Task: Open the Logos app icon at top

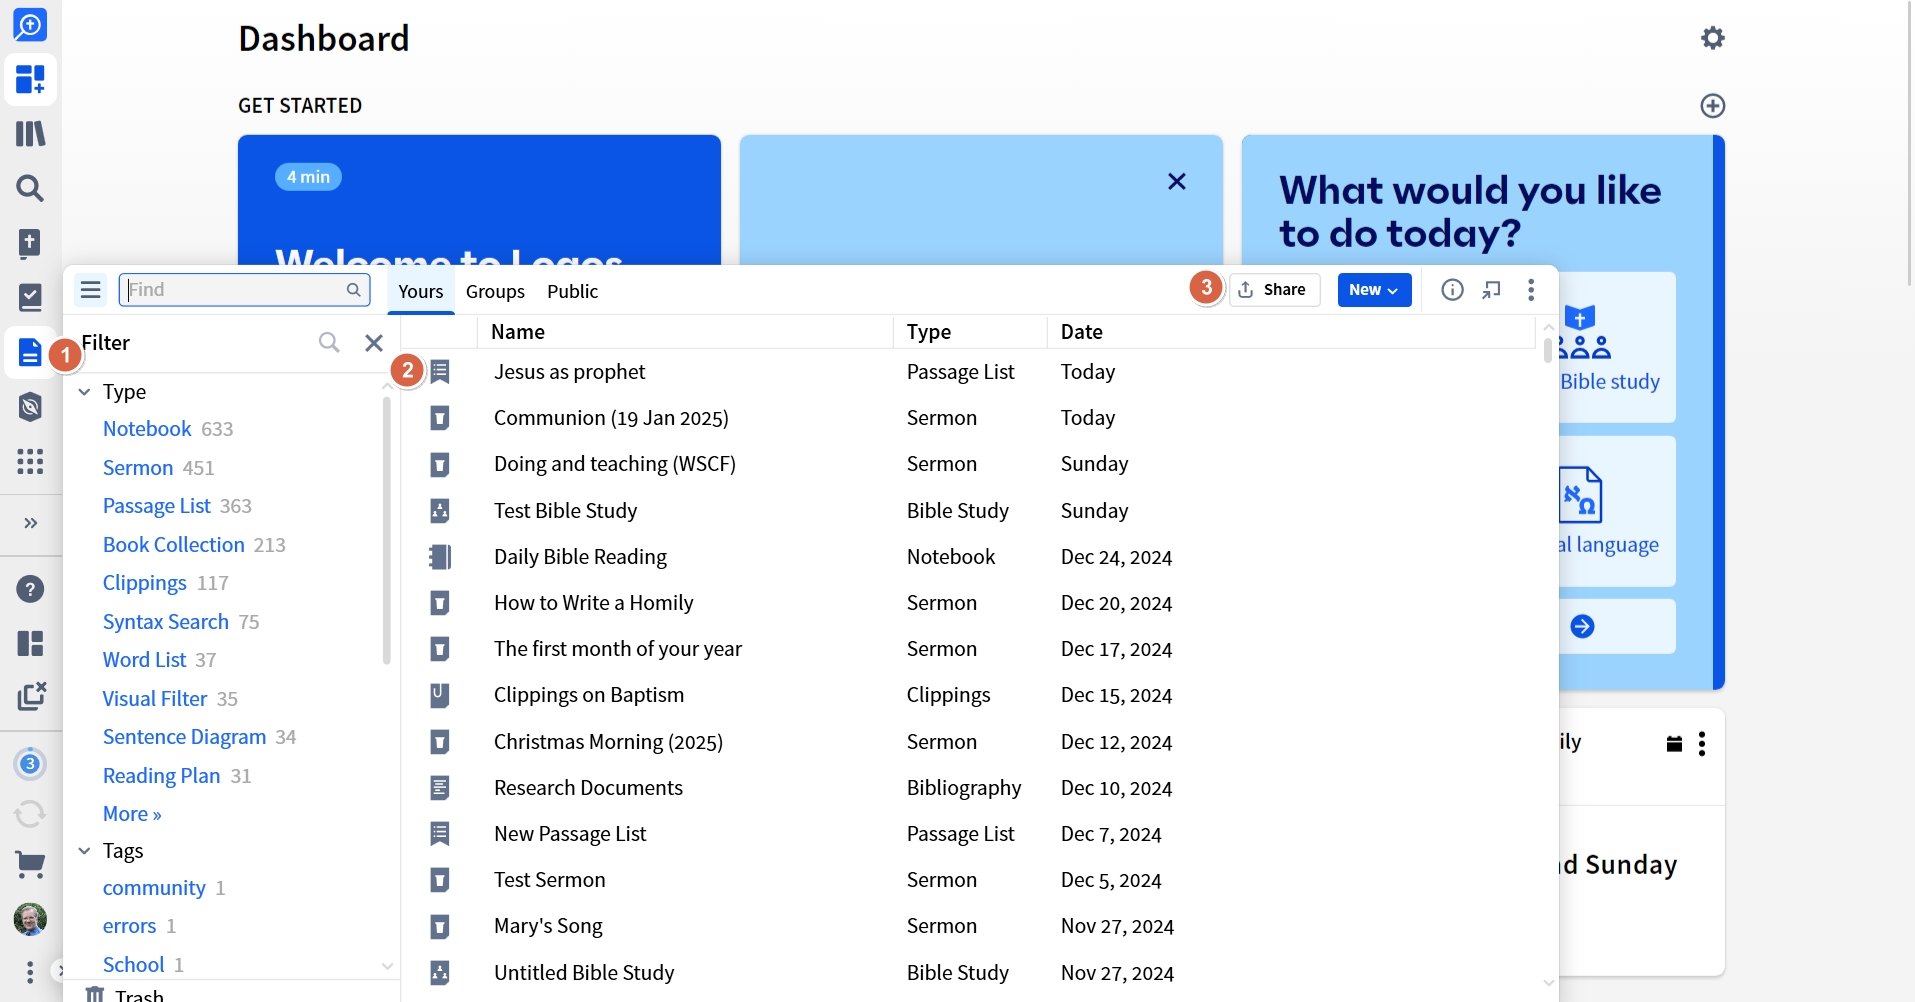Action: [x=30, y=25]
